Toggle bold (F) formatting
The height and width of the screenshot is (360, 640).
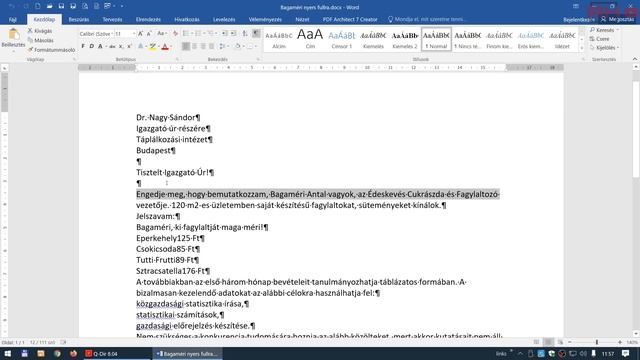click(83, 47)
